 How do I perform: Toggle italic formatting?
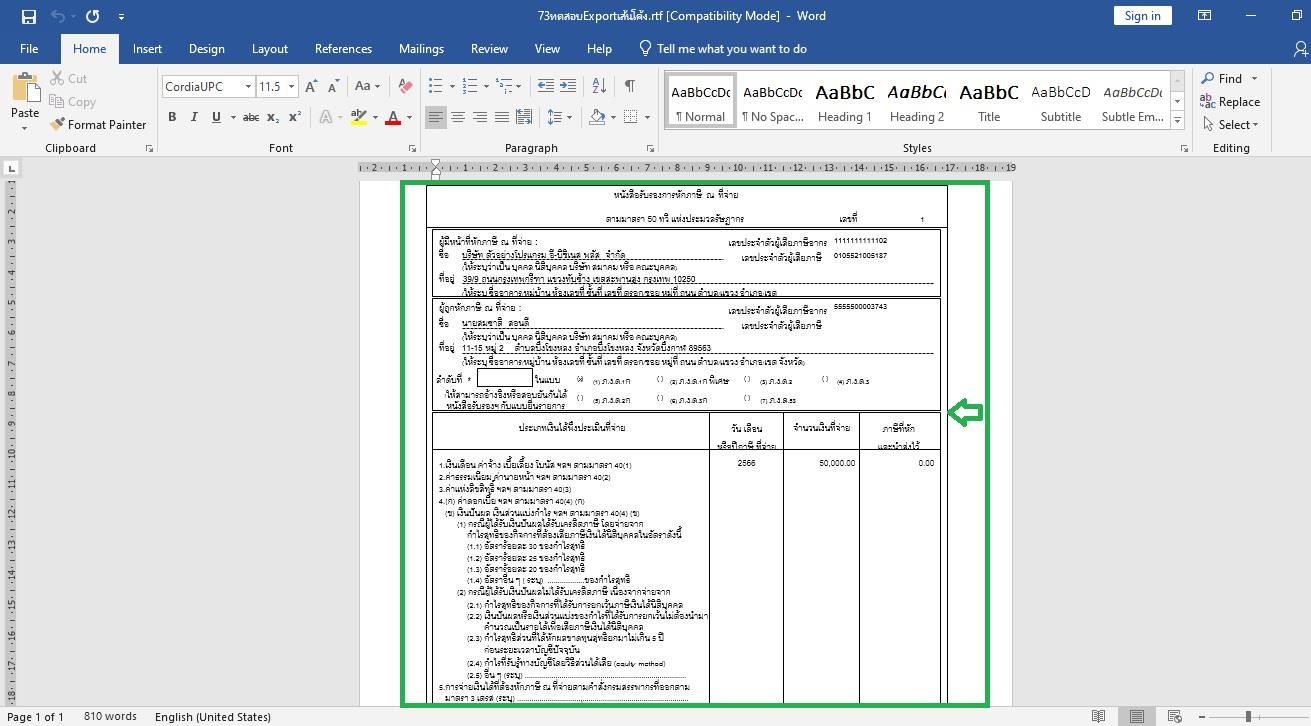pyautogui.click(x=194, y=117)
